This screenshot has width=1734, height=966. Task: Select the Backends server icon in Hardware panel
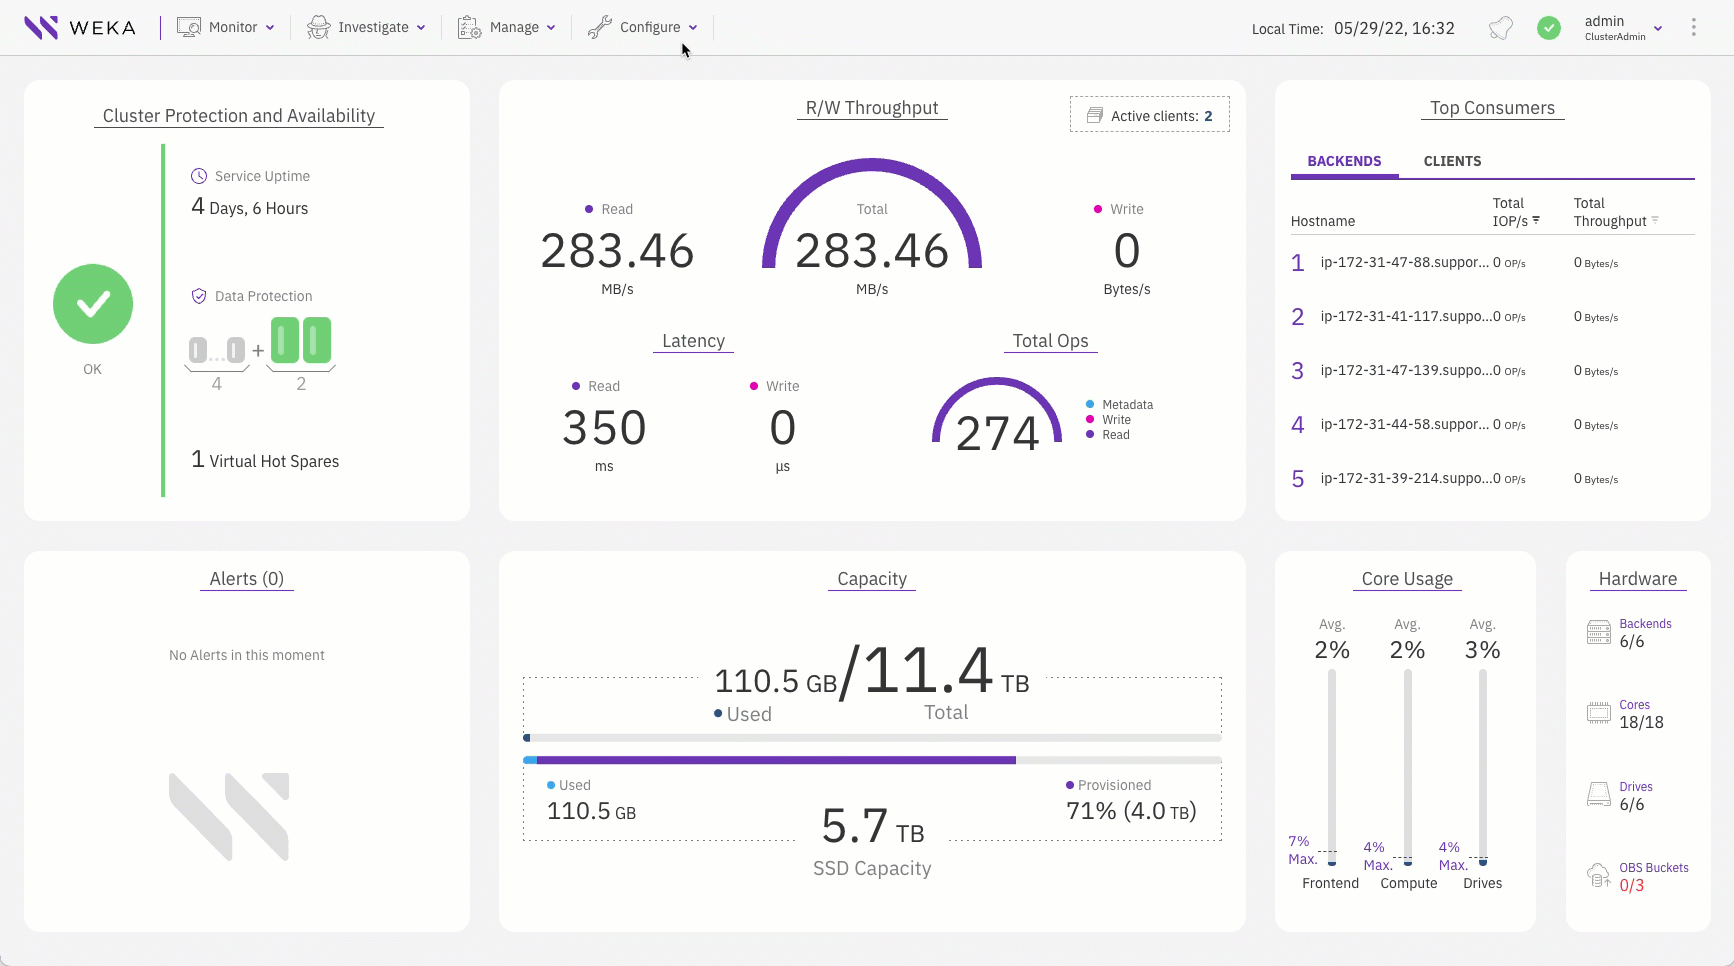(1598, 630)
